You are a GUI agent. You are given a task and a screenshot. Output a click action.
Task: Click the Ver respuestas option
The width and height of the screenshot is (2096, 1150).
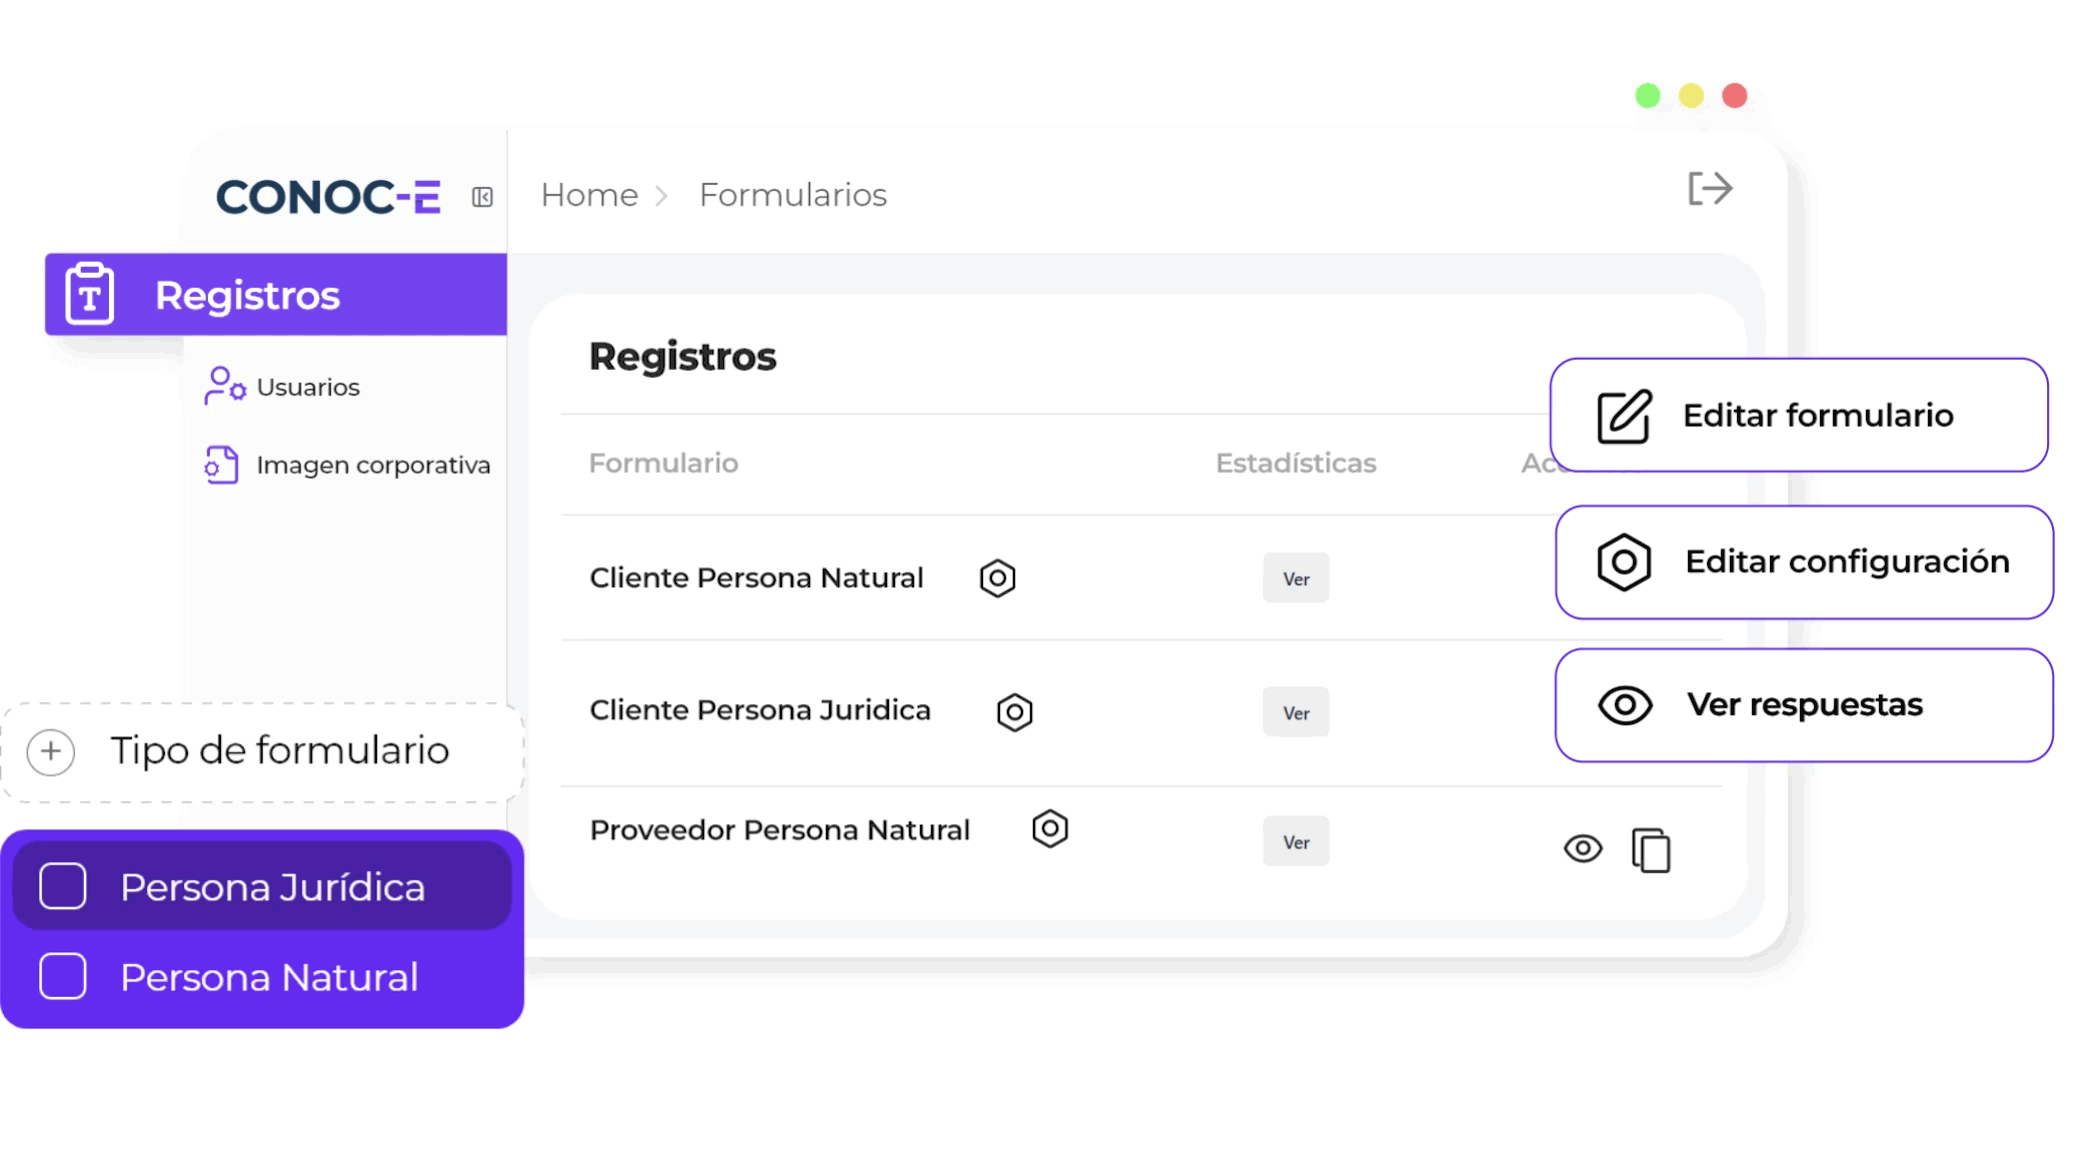click(x=1803, y=704)
